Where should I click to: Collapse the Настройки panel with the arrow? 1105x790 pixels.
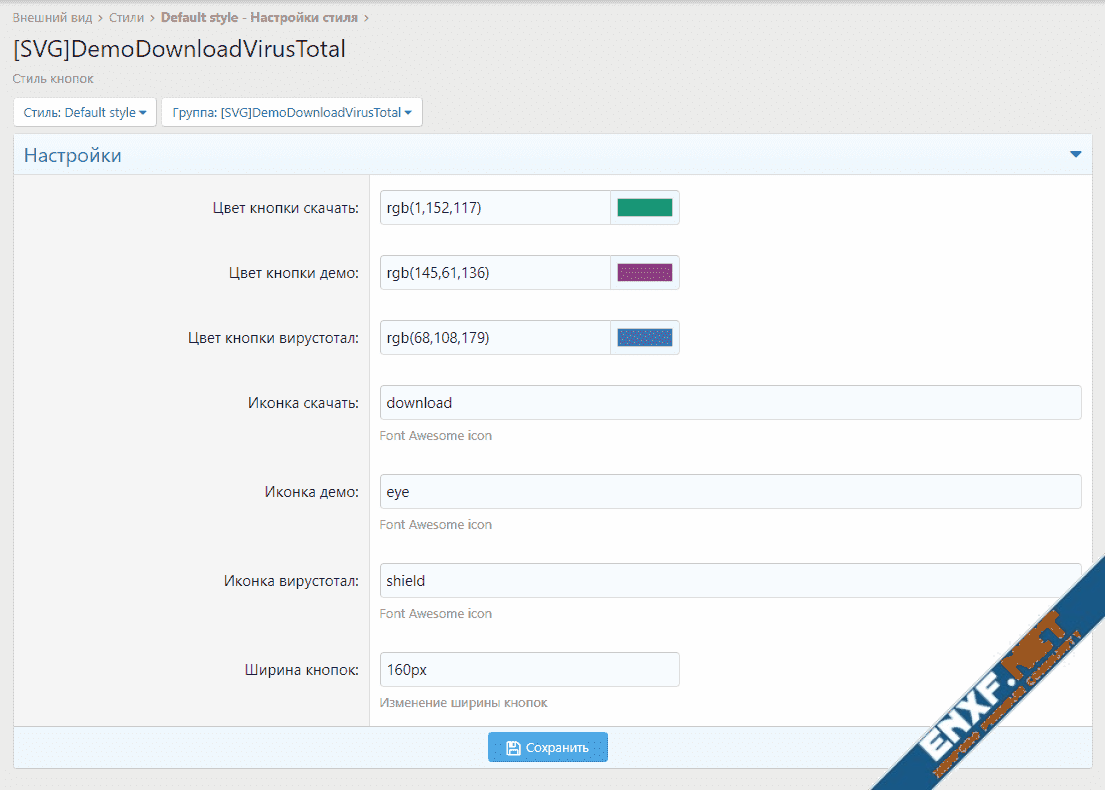(x=1075, y=155)
